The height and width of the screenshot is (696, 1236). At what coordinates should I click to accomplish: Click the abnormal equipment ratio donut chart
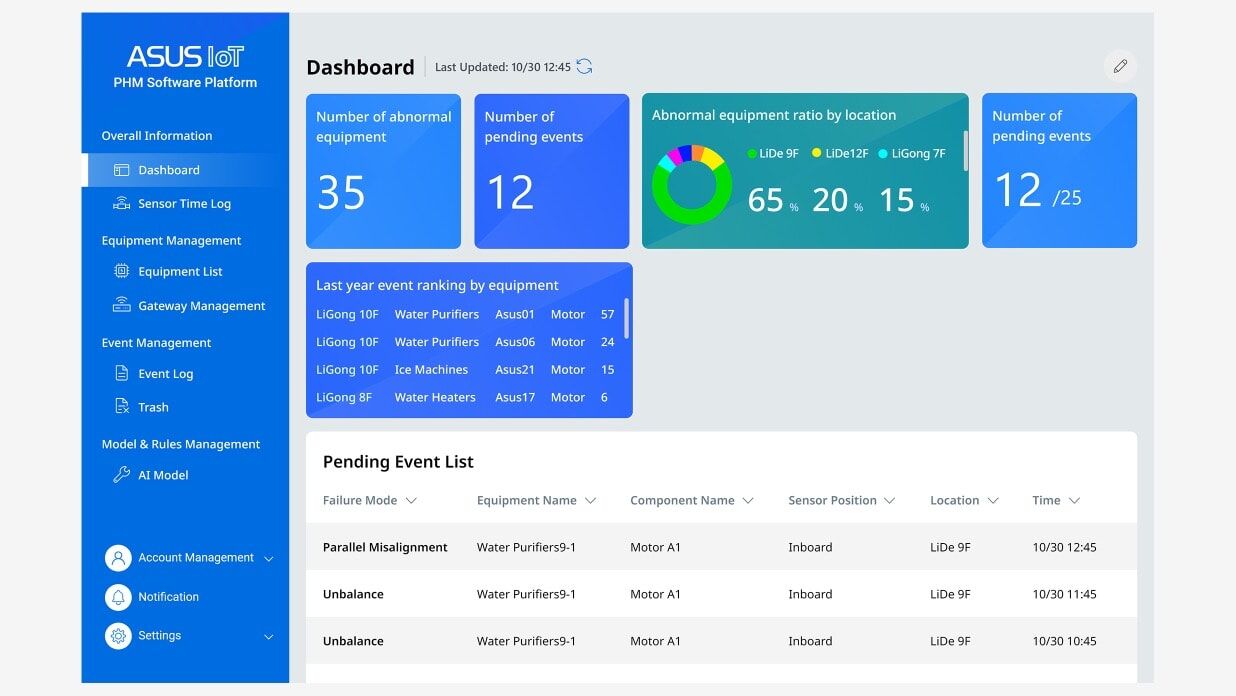click(691, 185)
